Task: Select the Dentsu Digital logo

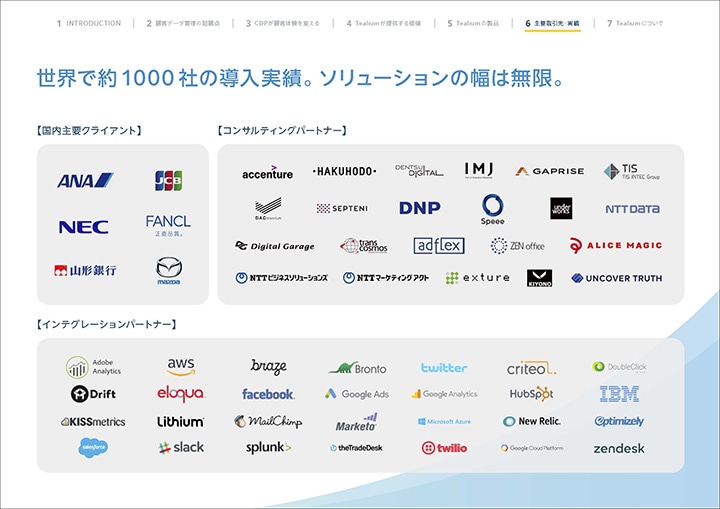Action: pos(419,170)
